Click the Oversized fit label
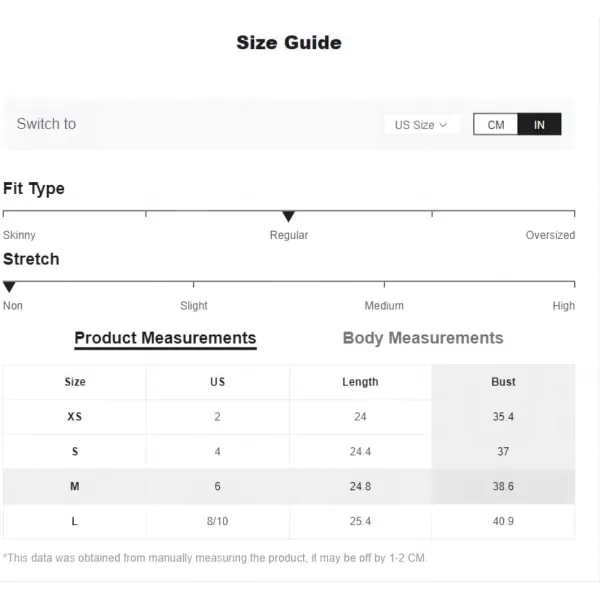This screenshot has width=600, height=600. tap(550, 235)
